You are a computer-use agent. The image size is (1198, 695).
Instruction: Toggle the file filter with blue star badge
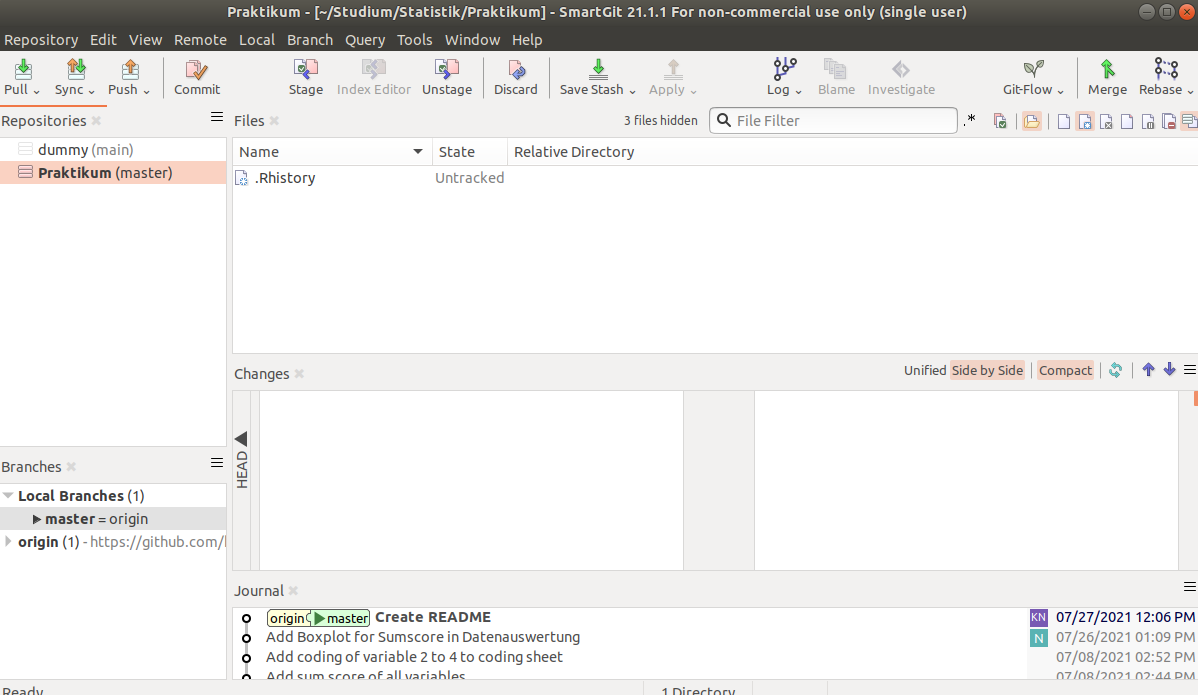[x=1085, y=121]
